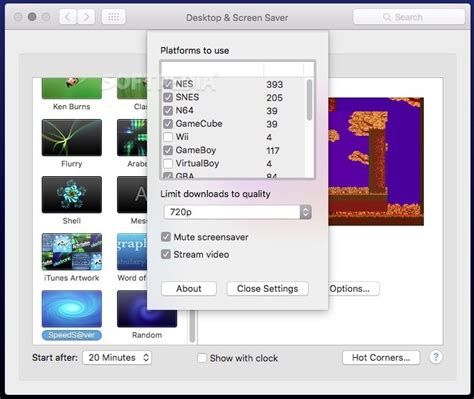This screenshot has width=474, height=399.
Task: Enable Show with clock checkbox
Action: (x=202, y=358)
